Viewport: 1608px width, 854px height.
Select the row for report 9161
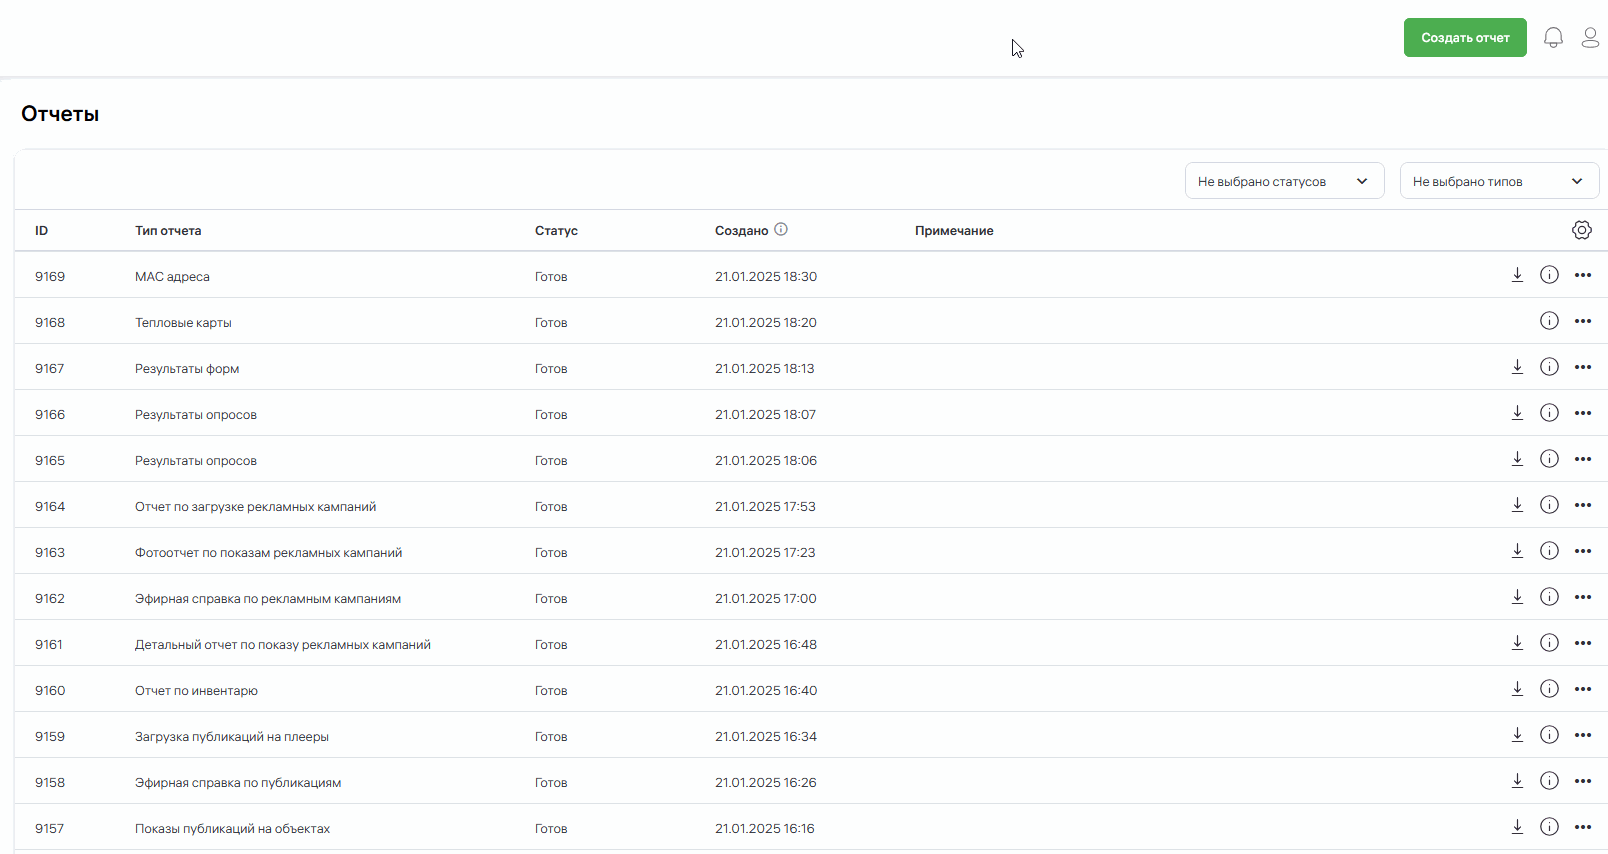tap(283, 645)
